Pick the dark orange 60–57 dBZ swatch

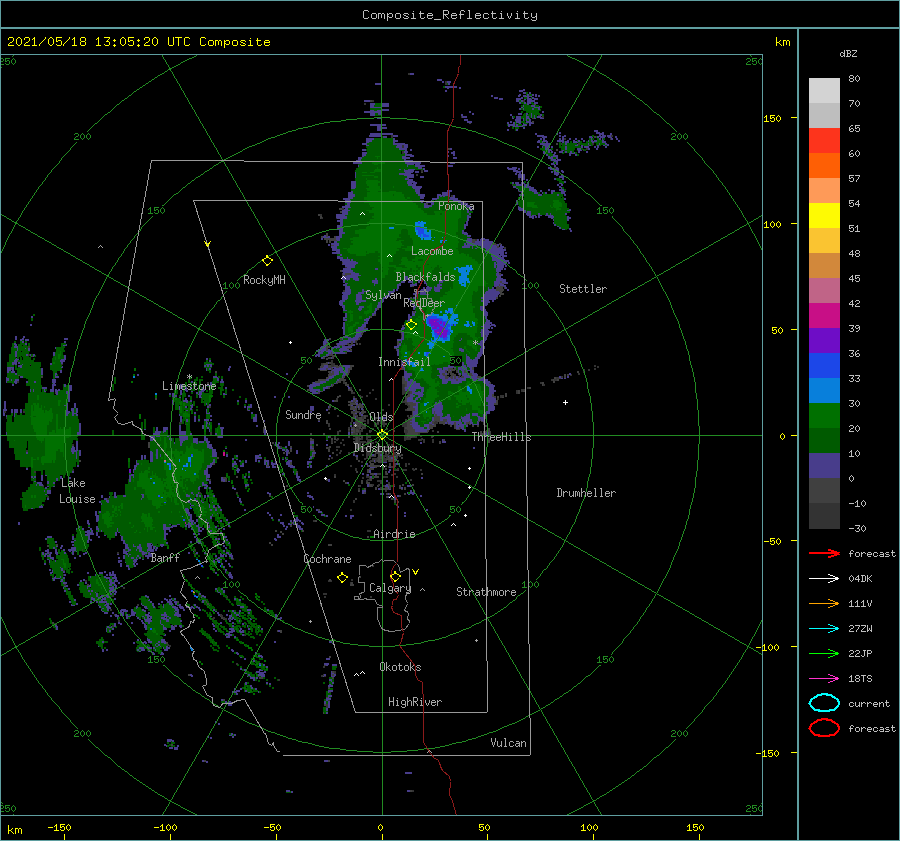coord(824,166)
